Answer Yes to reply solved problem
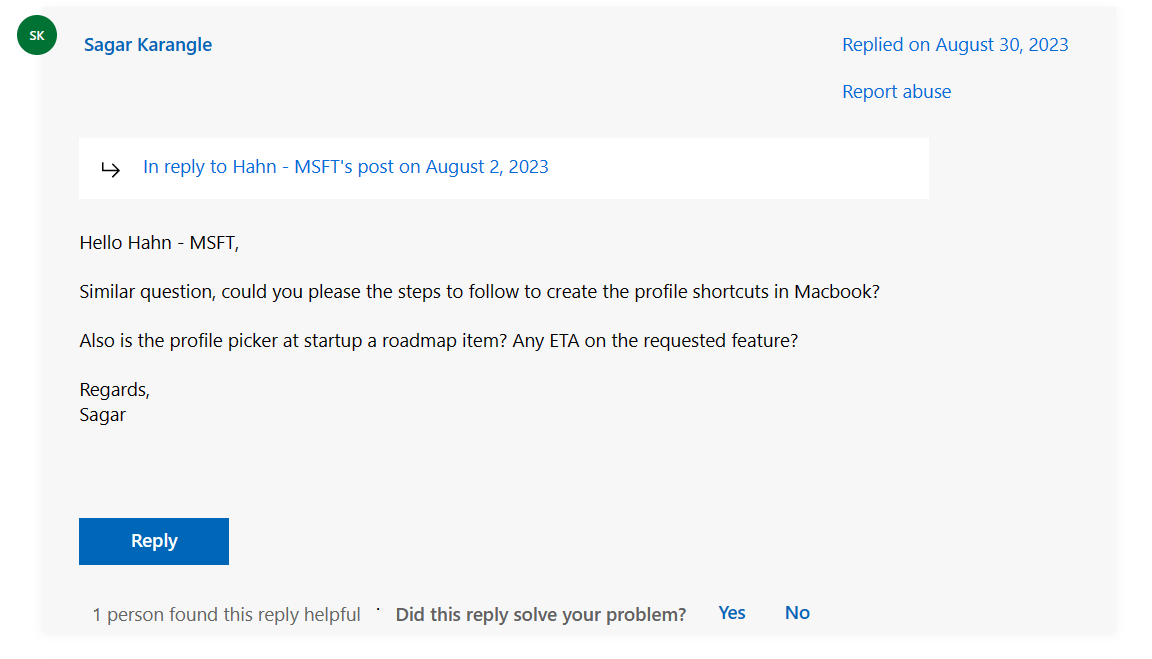Viewport: 1152px width, 659px height. [731, 613]
